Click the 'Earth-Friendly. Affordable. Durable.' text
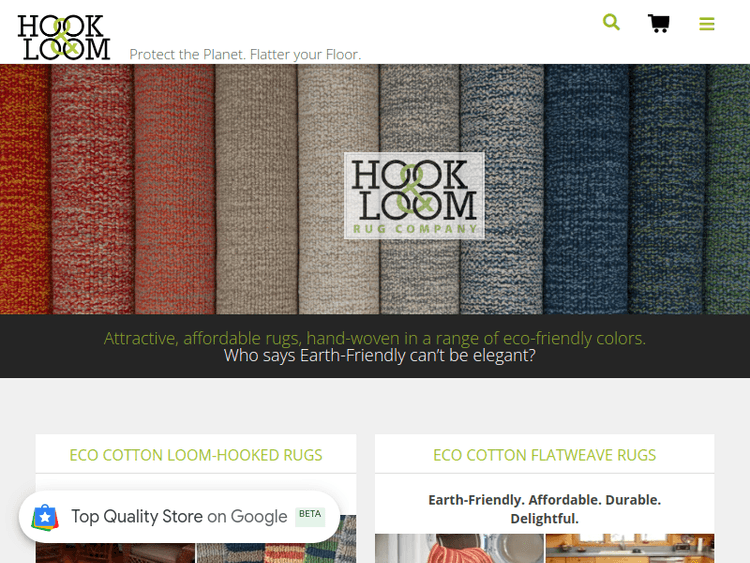 pyautogui.click(x=544, y=500)
